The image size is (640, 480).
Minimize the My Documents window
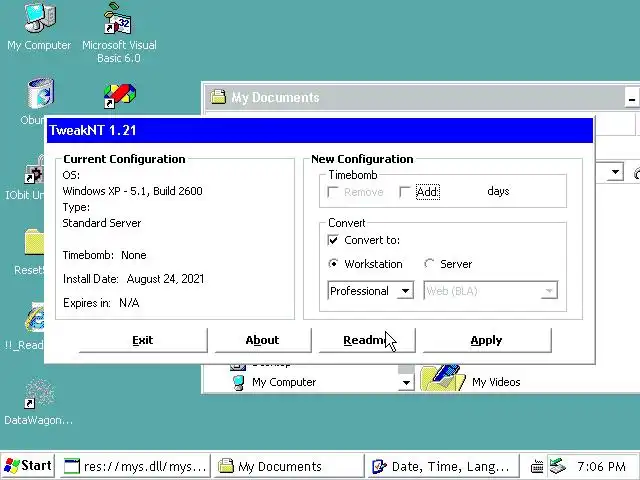(x=632, y=98)
